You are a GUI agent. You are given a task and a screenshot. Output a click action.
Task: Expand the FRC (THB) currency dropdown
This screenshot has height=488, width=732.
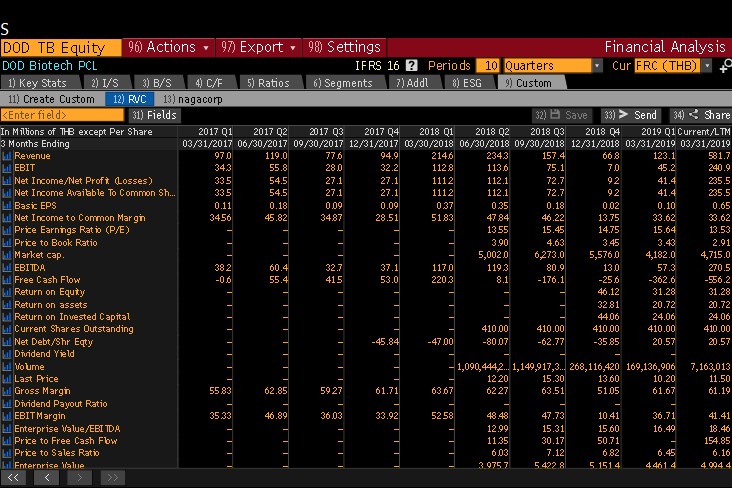(707, 66)
